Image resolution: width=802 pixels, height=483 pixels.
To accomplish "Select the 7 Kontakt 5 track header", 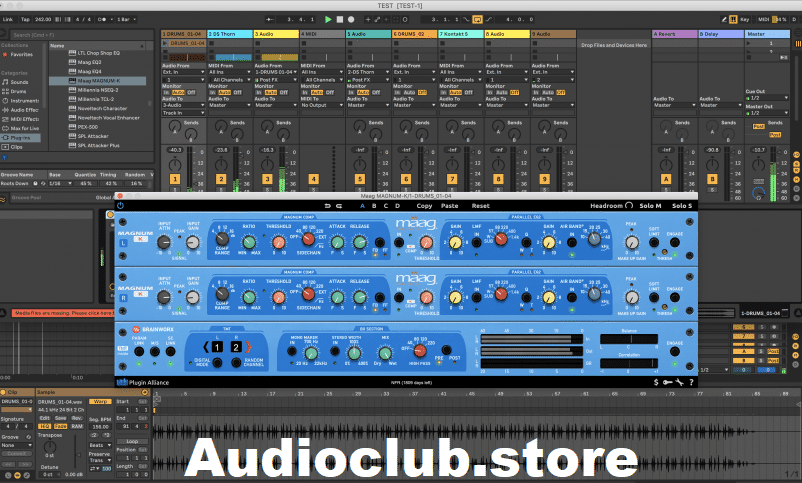I will (461, 34).
